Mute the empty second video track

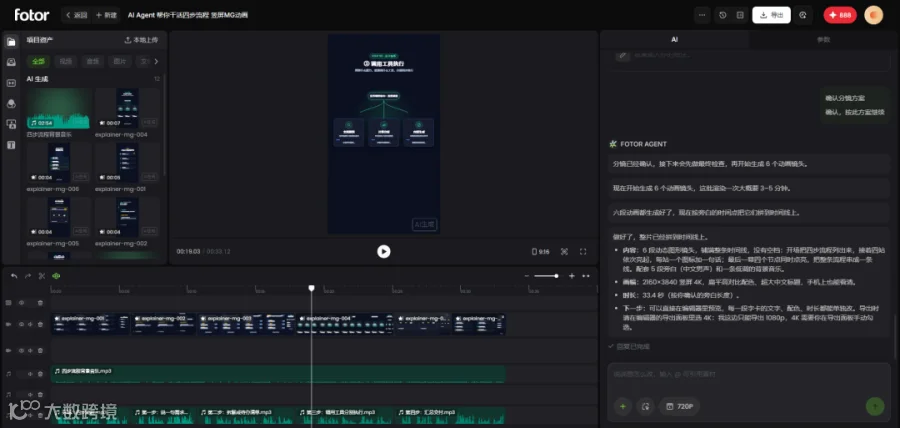31,350
